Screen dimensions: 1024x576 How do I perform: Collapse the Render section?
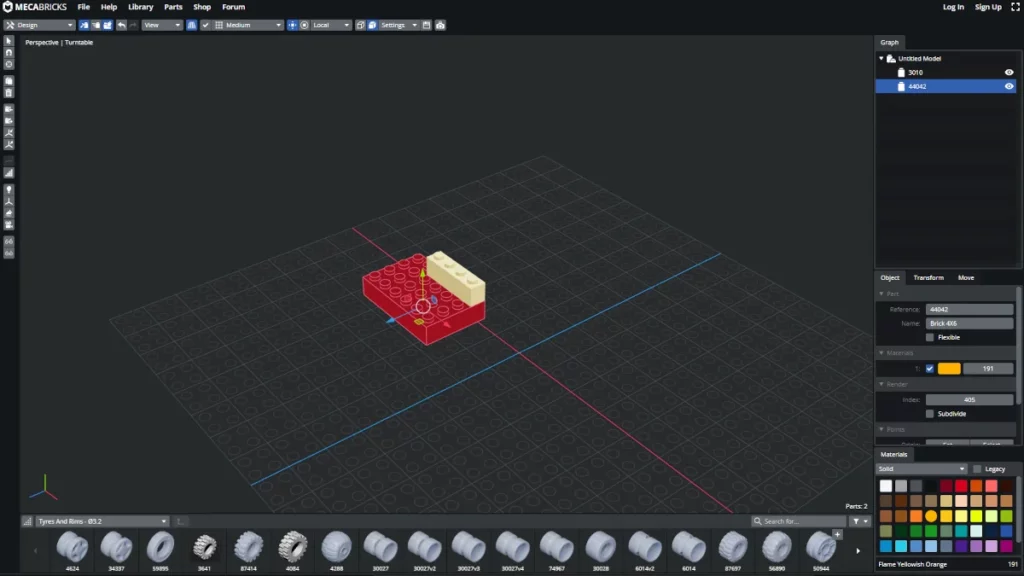(x=882, y=384)
